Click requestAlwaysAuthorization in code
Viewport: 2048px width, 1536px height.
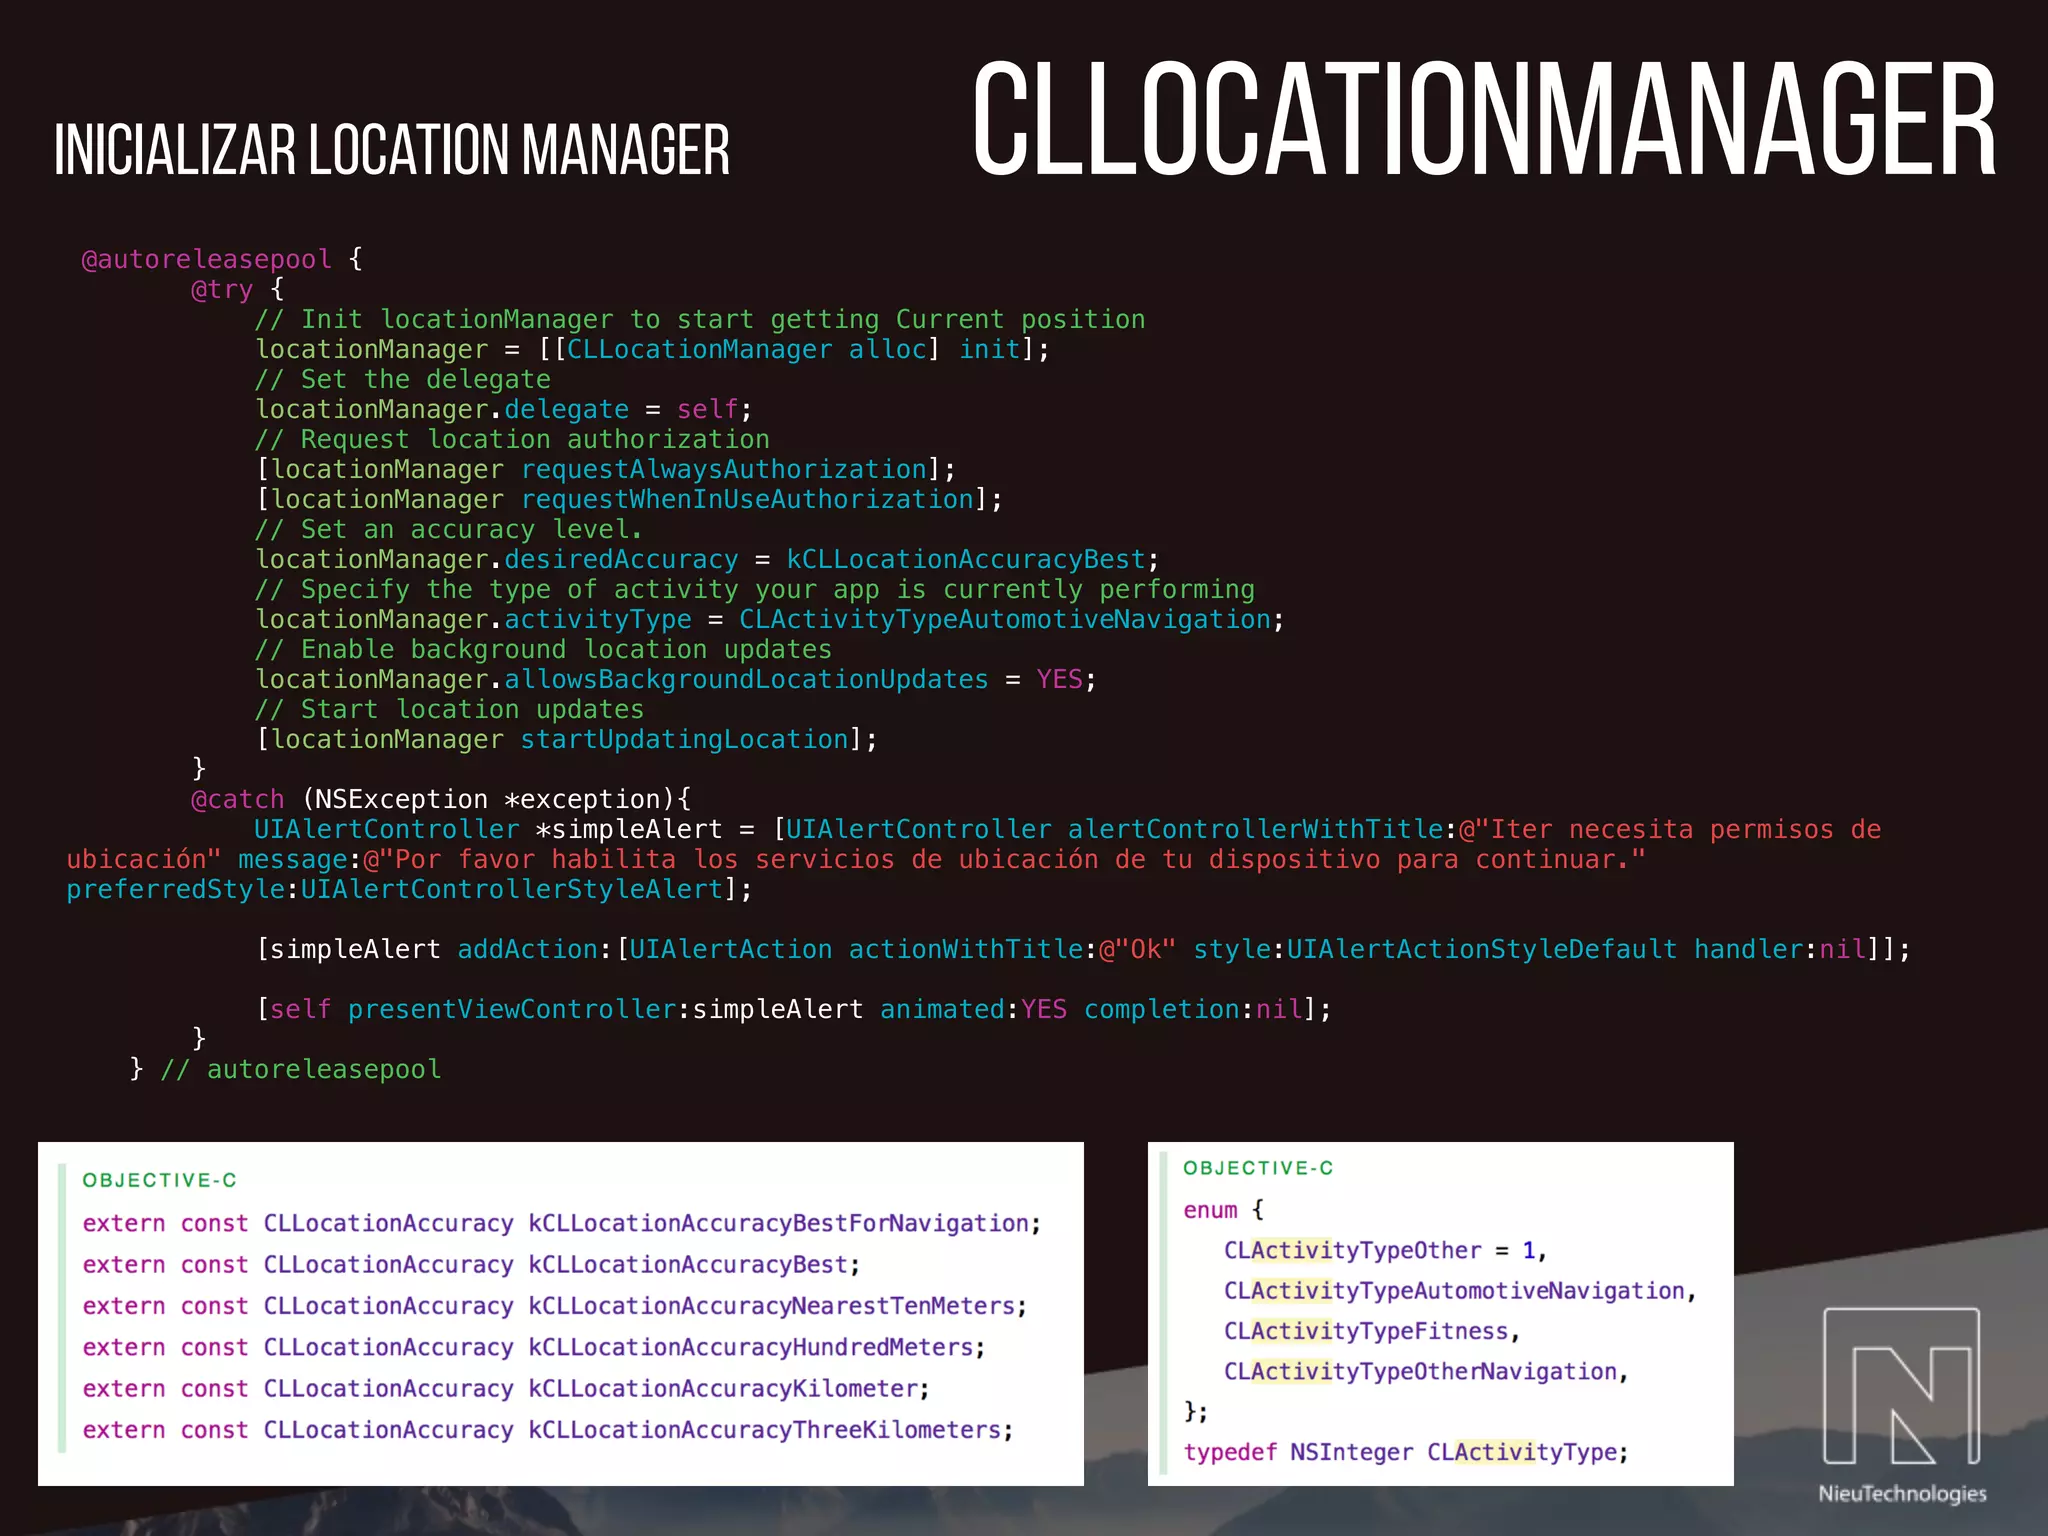724,469
